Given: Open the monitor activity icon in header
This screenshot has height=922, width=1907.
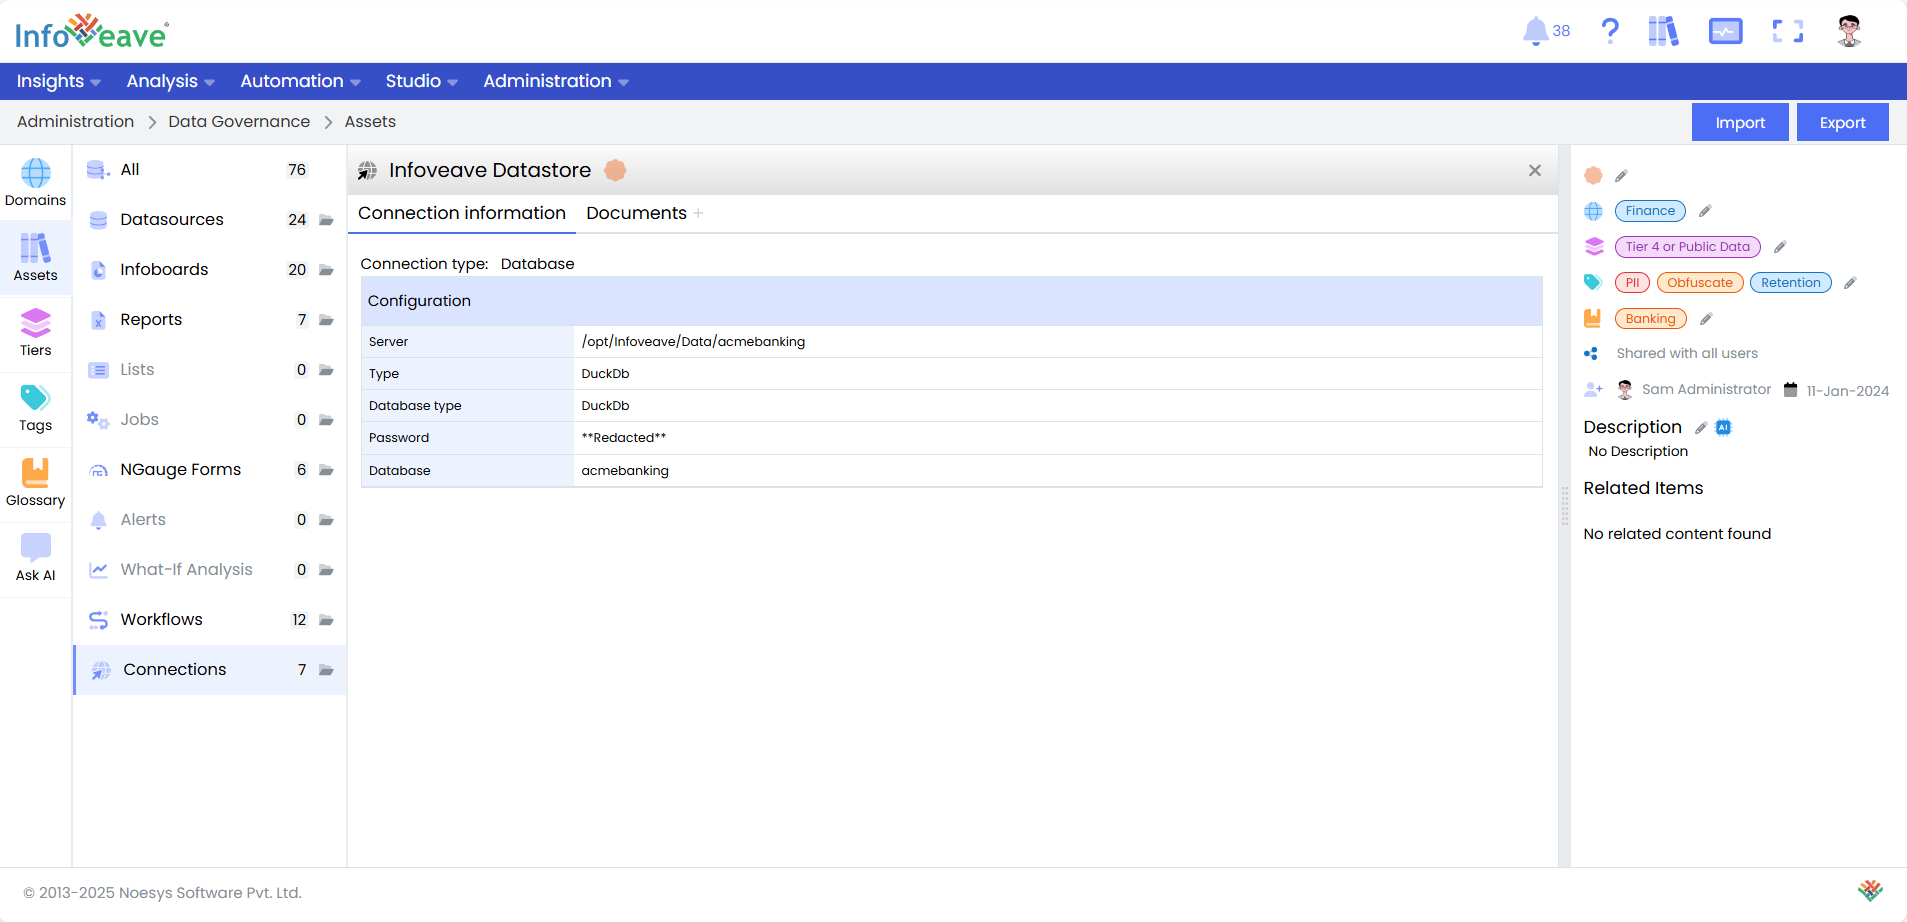Looking at the screenshot, I should pyautogui.click(x=1725, y=31).
